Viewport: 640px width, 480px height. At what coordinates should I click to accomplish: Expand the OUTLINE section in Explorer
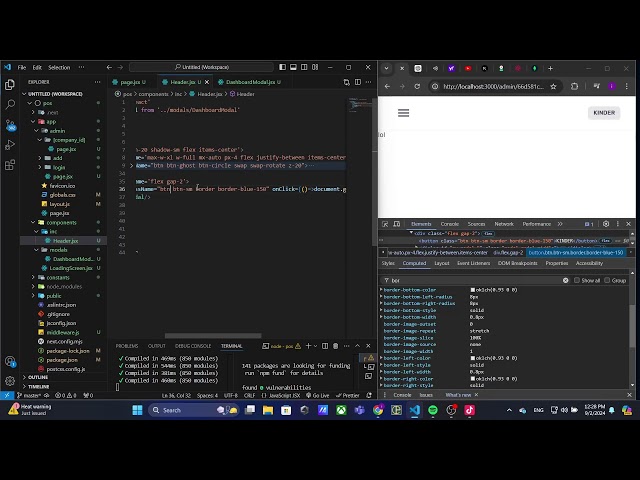point(38,377)
